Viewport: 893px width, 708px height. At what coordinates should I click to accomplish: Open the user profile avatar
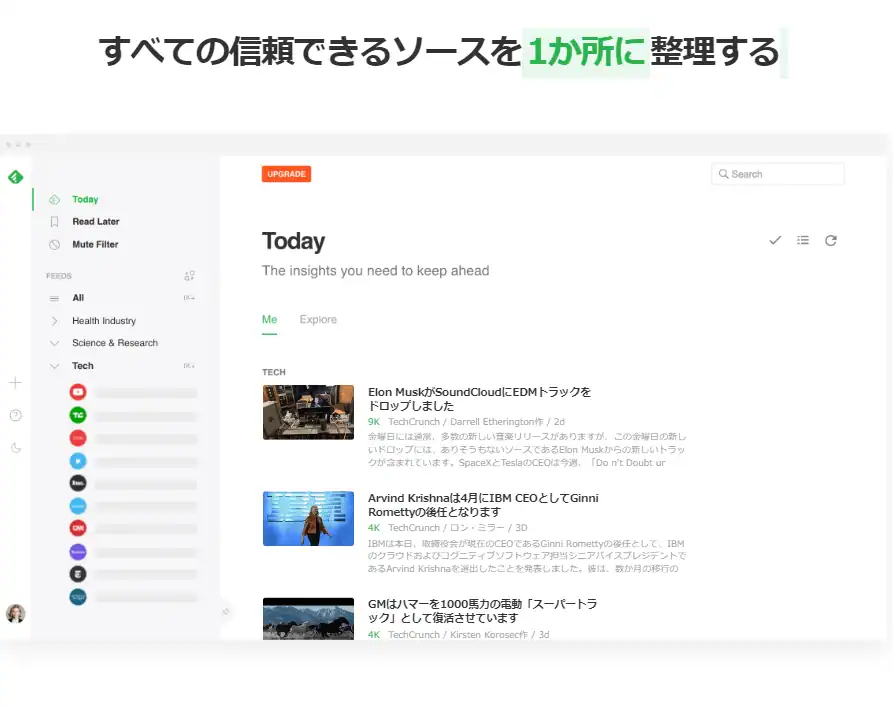[15, 613]
